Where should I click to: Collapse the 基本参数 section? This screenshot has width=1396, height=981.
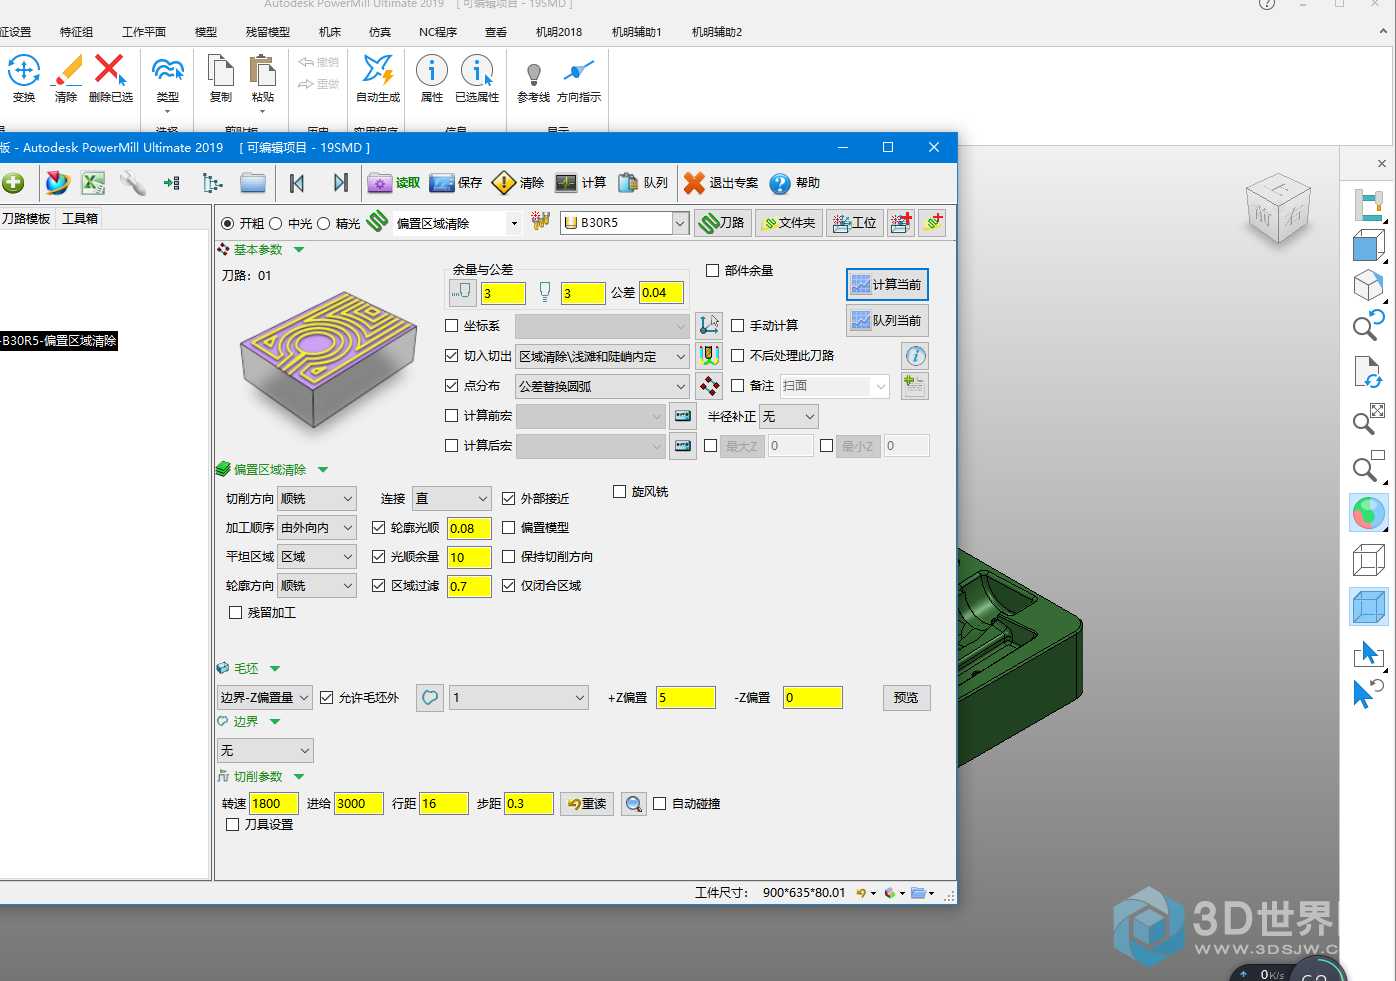299,250
